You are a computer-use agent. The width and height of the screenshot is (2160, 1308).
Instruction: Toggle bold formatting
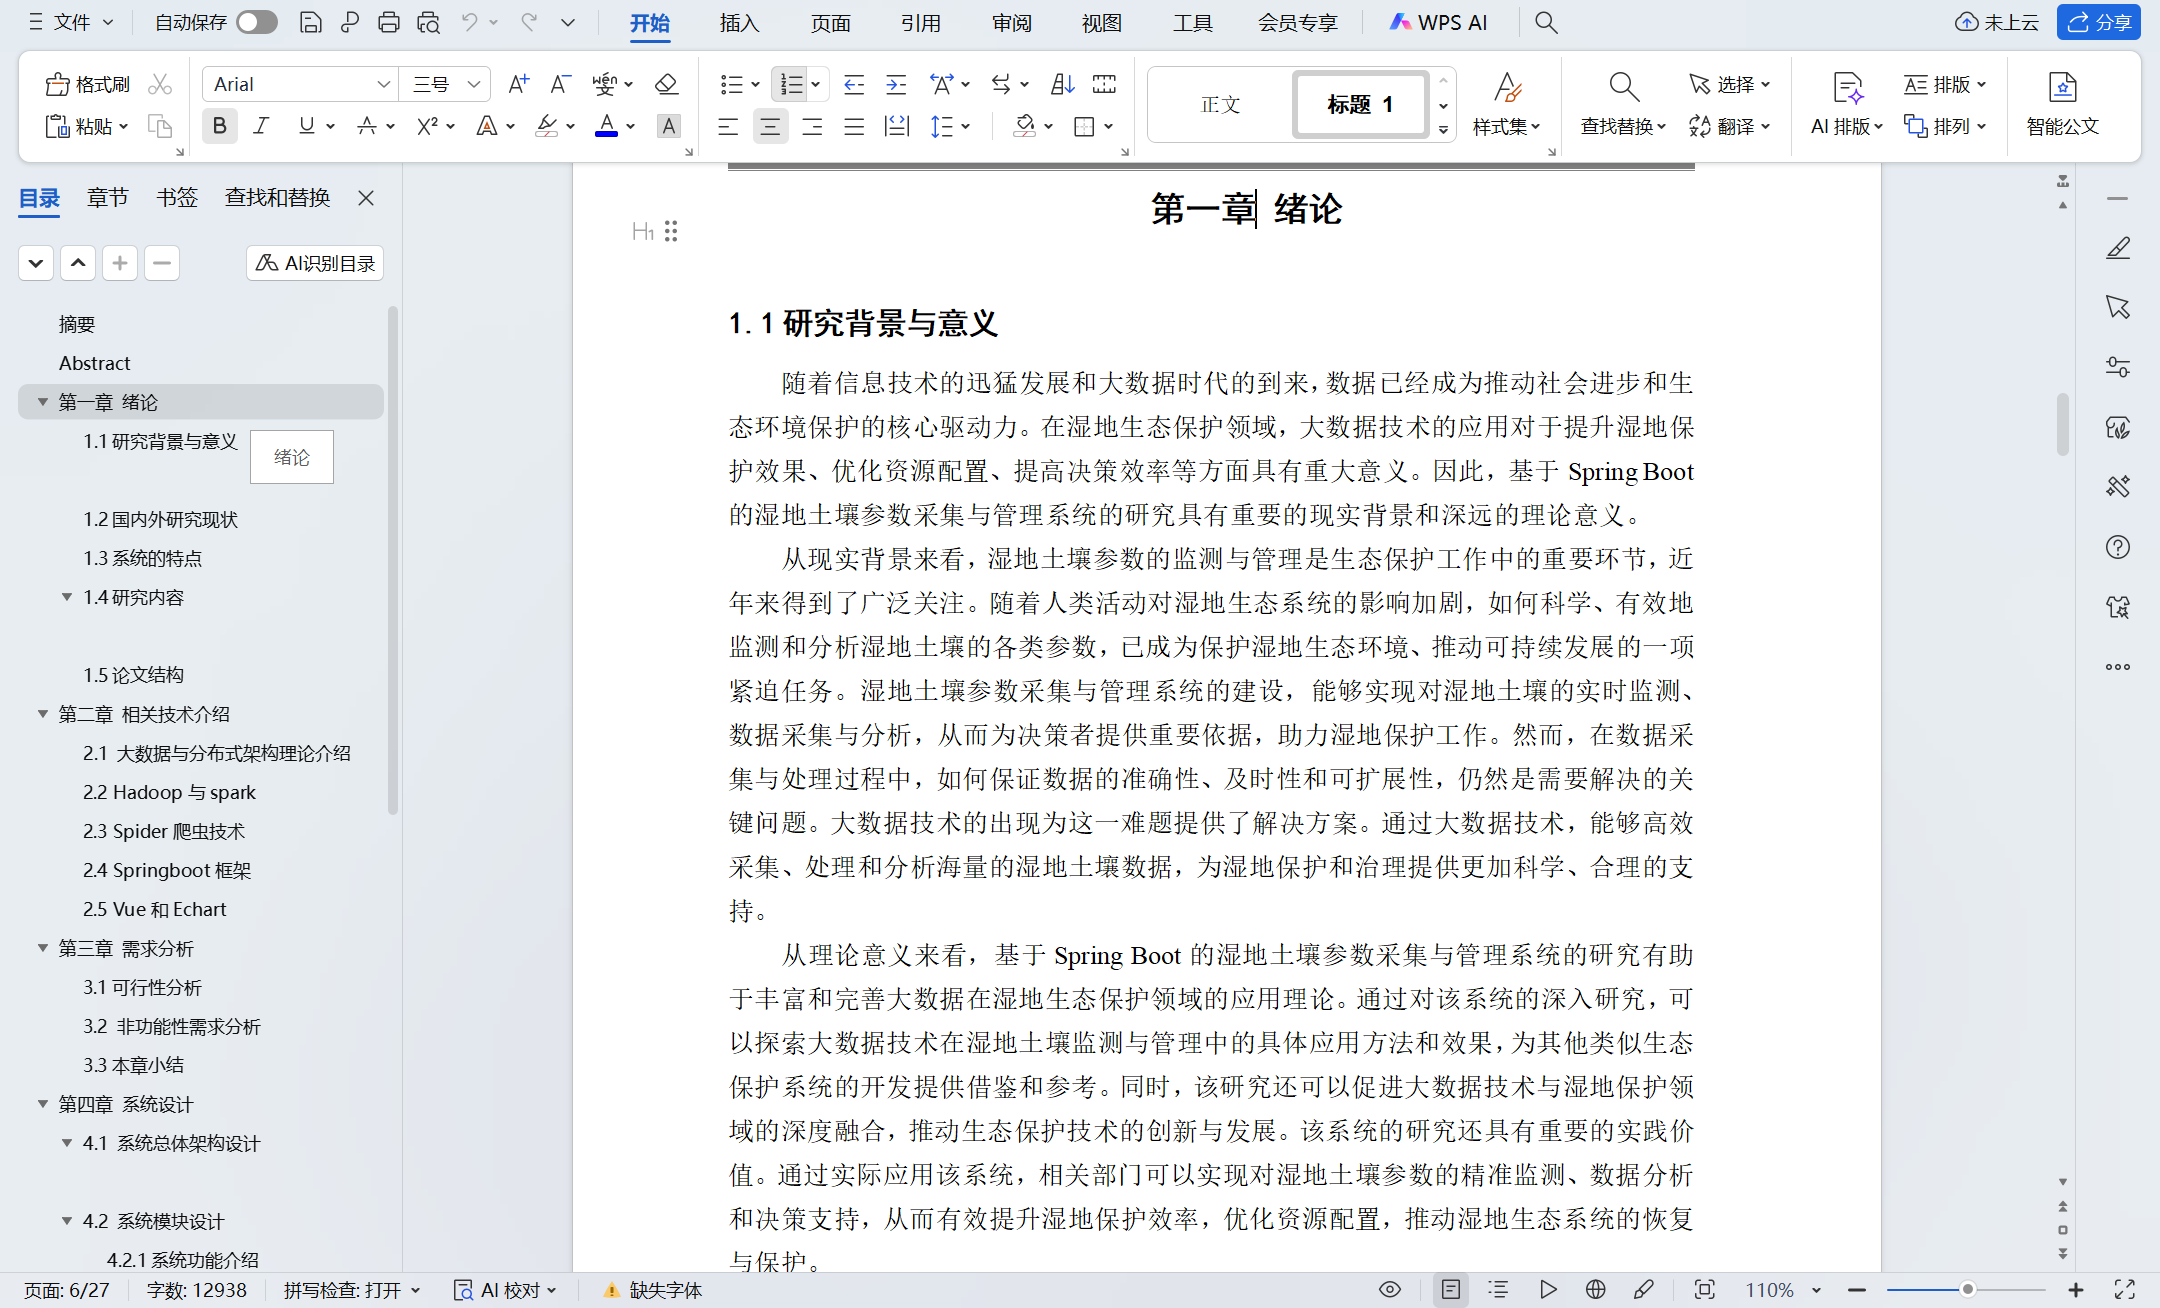pos(219,126)
